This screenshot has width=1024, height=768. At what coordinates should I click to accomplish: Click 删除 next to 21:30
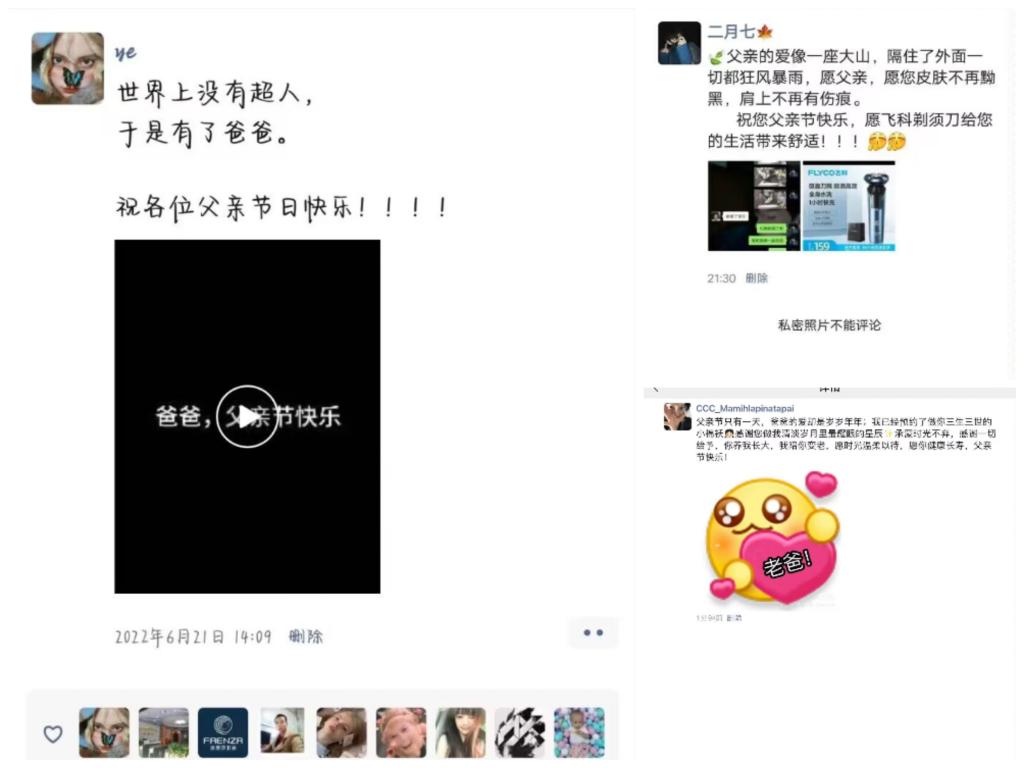[x=756, y=278]
